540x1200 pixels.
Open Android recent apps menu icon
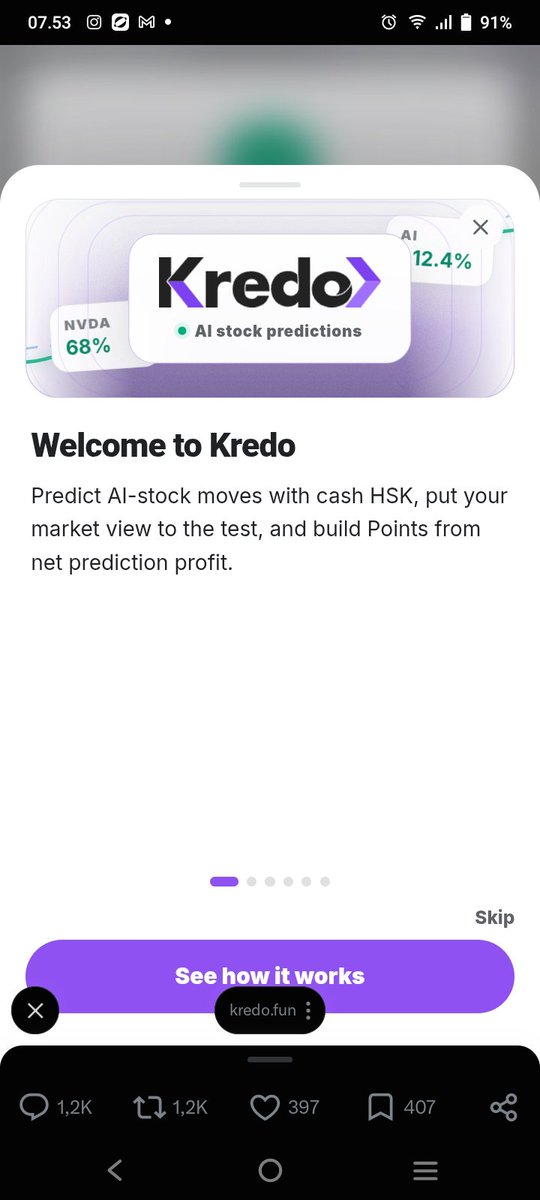(426, 1170)
